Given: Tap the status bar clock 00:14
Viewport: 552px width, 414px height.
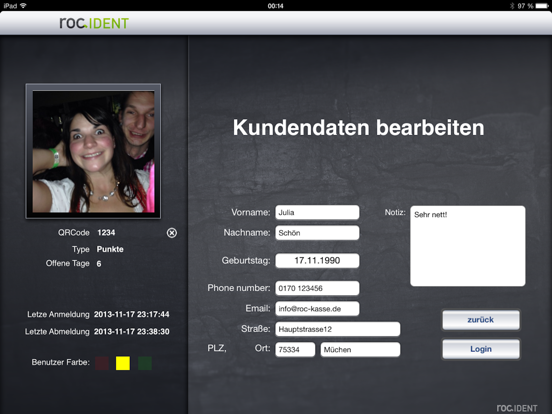Looking at the screenshot, I should [x=275, y=6].
